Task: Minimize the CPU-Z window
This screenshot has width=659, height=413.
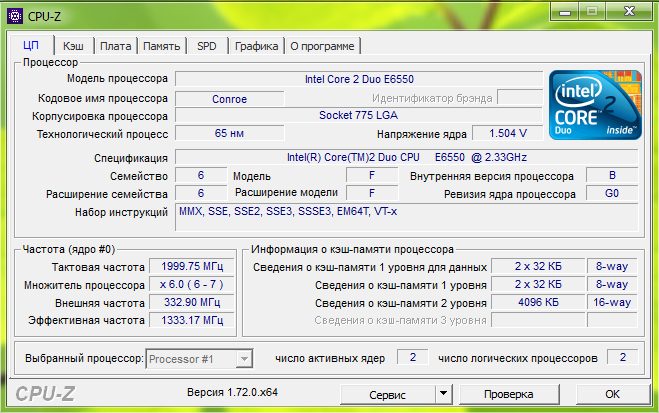Action: (564, 12)
